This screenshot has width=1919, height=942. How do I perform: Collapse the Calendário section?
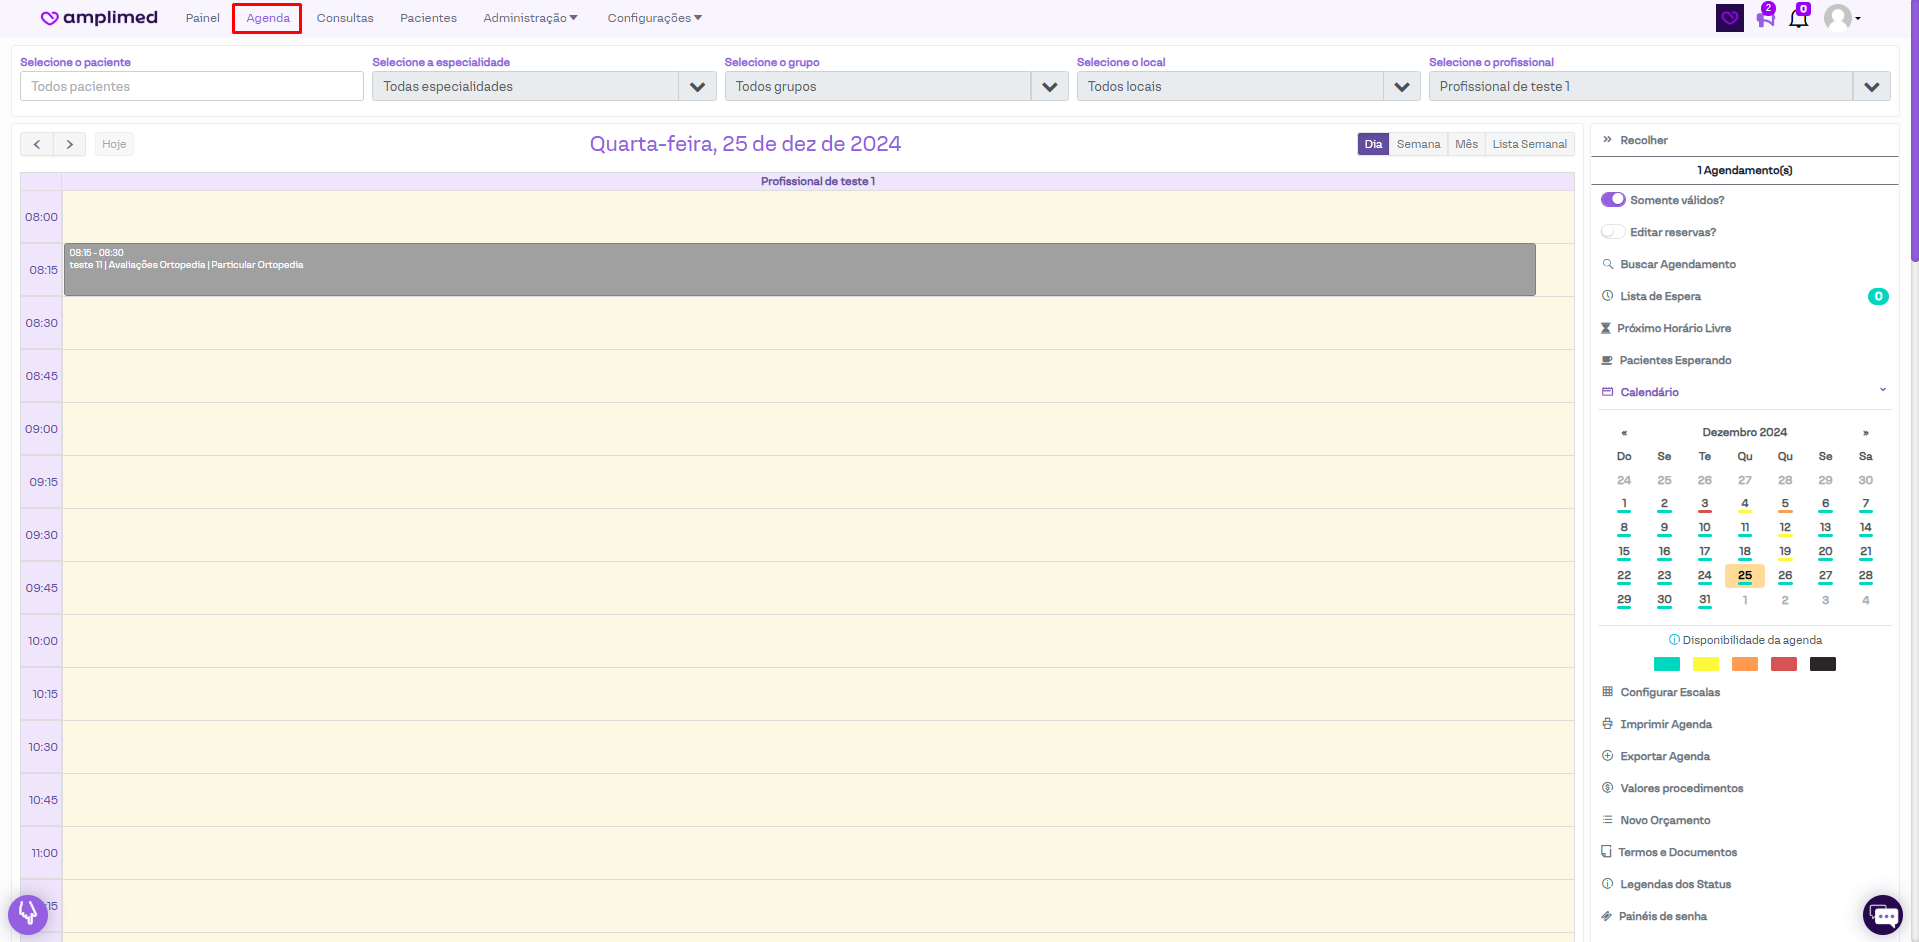tap(1882, 391)
